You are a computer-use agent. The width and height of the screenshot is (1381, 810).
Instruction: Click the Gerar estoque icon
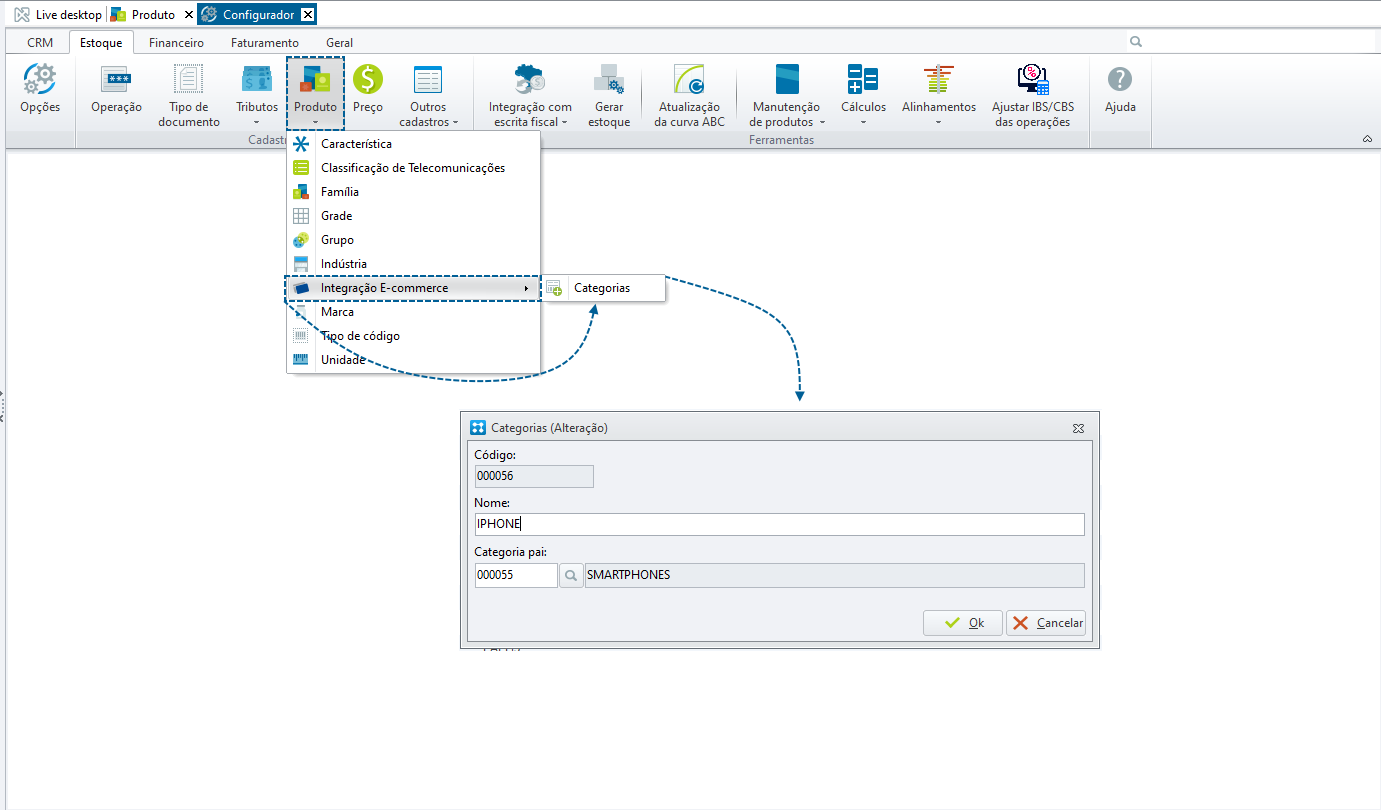608,80
